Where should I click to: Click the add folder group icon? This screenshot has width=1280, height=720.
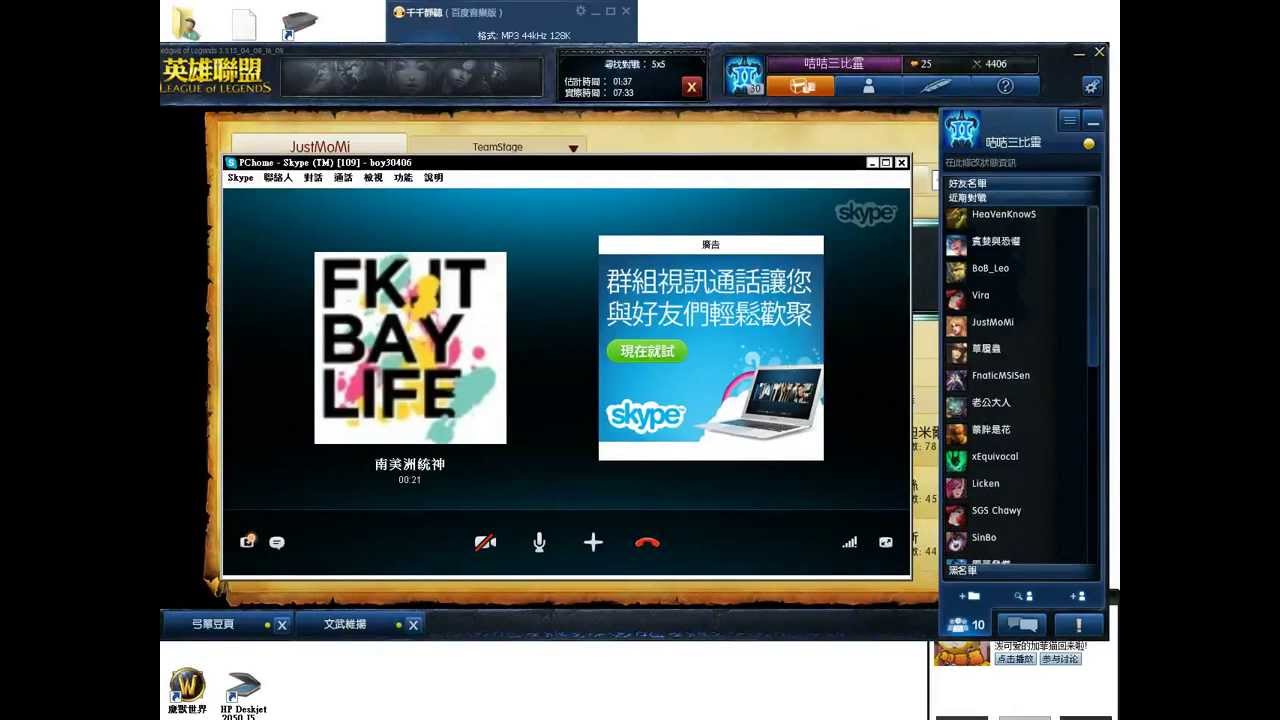(x=969, y=596)
